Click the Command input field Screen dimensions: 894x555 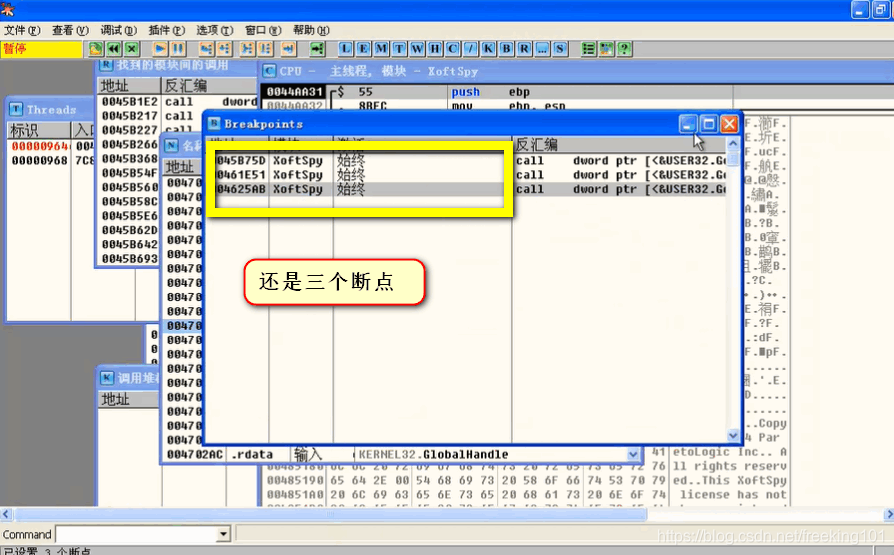click(x=136, y=534)
